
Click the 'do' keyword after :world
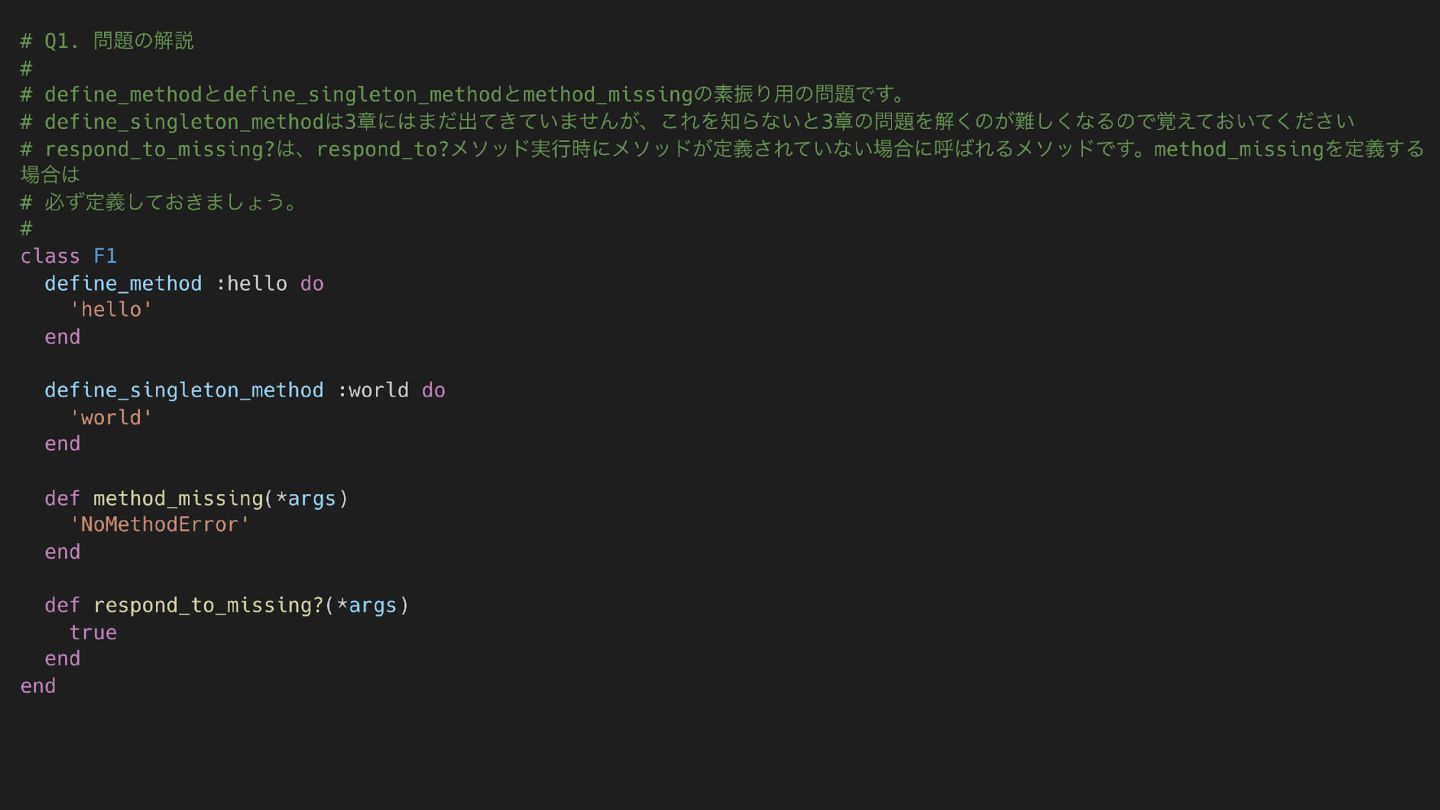pos(433,390)
